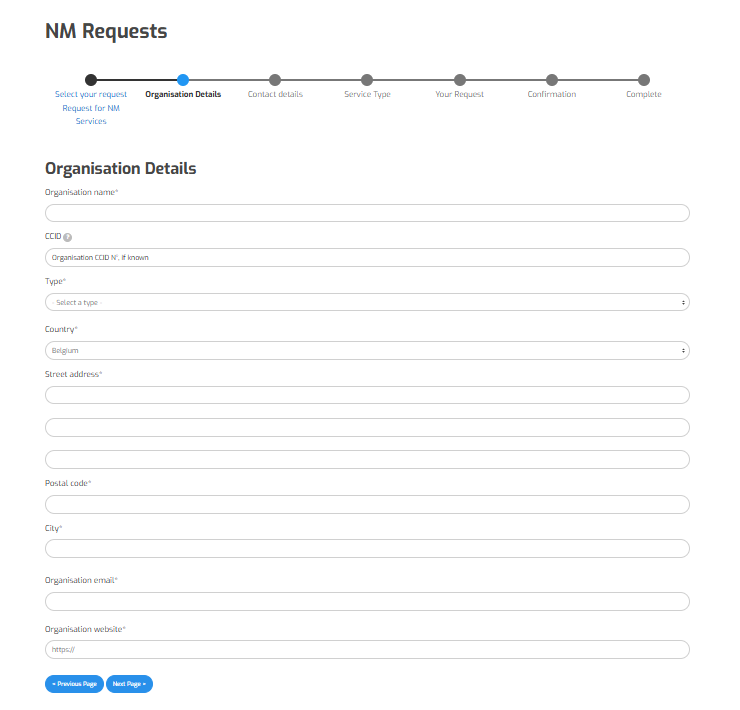Focus the second Street address line field

pyautogui.click(x=367, y=428)
